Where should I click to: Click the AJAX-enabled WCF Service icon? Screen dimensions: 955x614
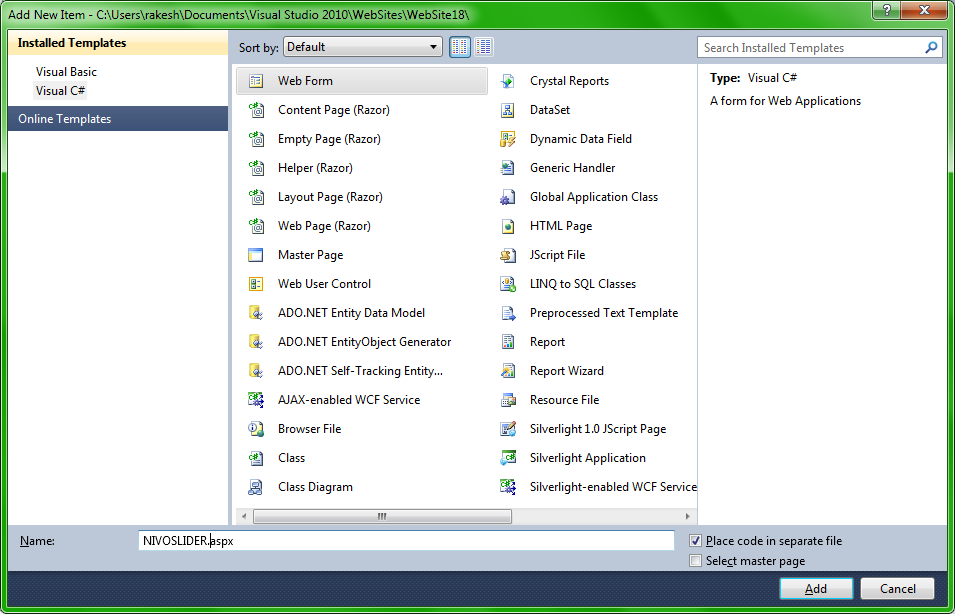(256, 400)
